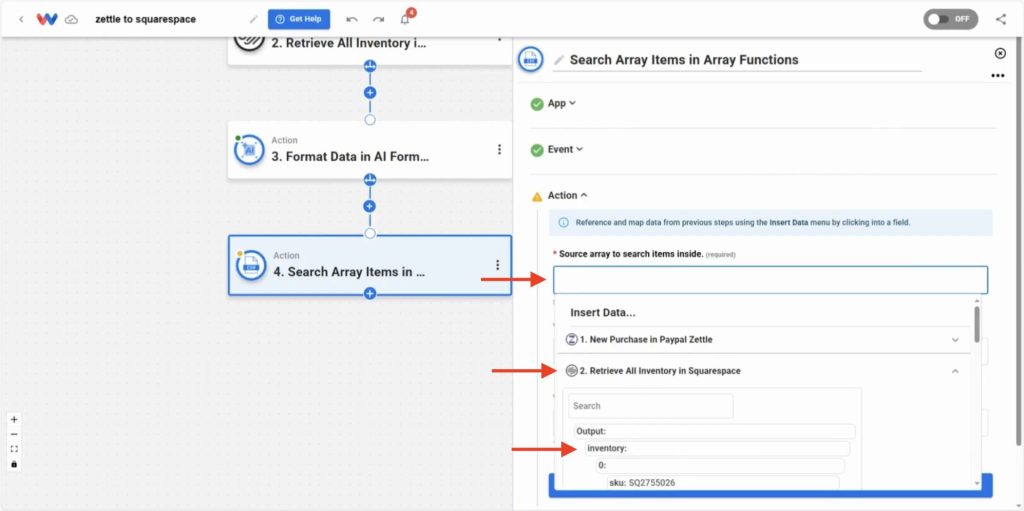Select the 0: index item

[x=720, y=466]
